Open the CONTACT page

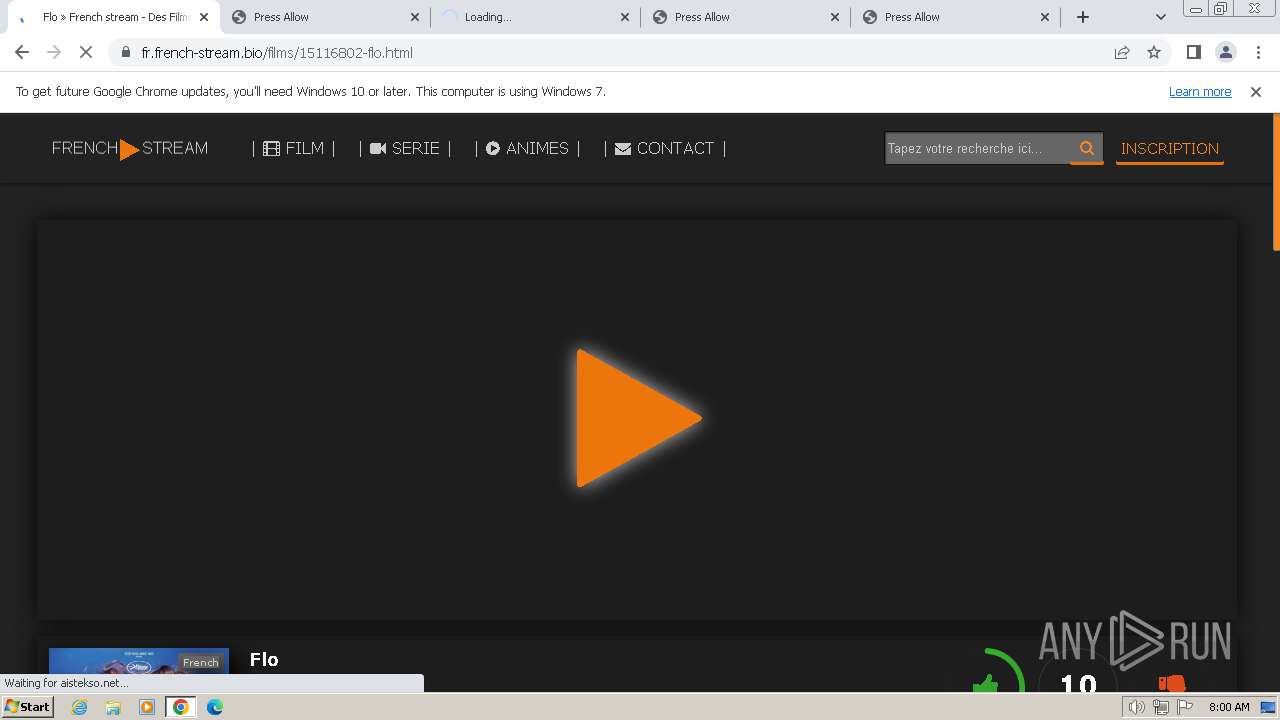[x=665, y=148]
